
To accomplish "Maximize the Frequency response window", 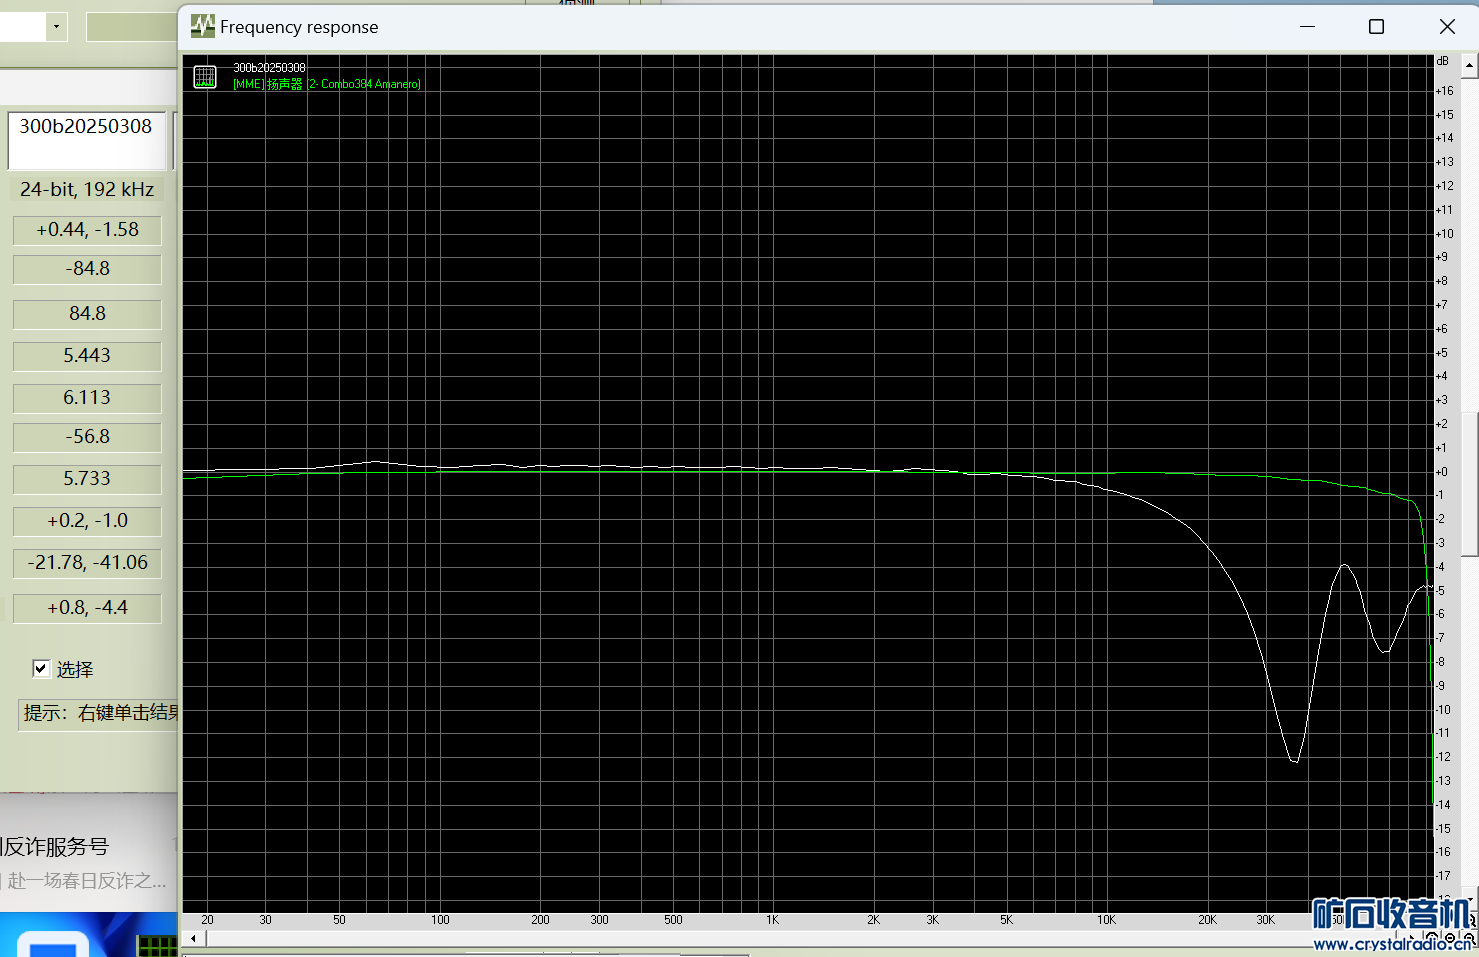I will point(1376,26).
